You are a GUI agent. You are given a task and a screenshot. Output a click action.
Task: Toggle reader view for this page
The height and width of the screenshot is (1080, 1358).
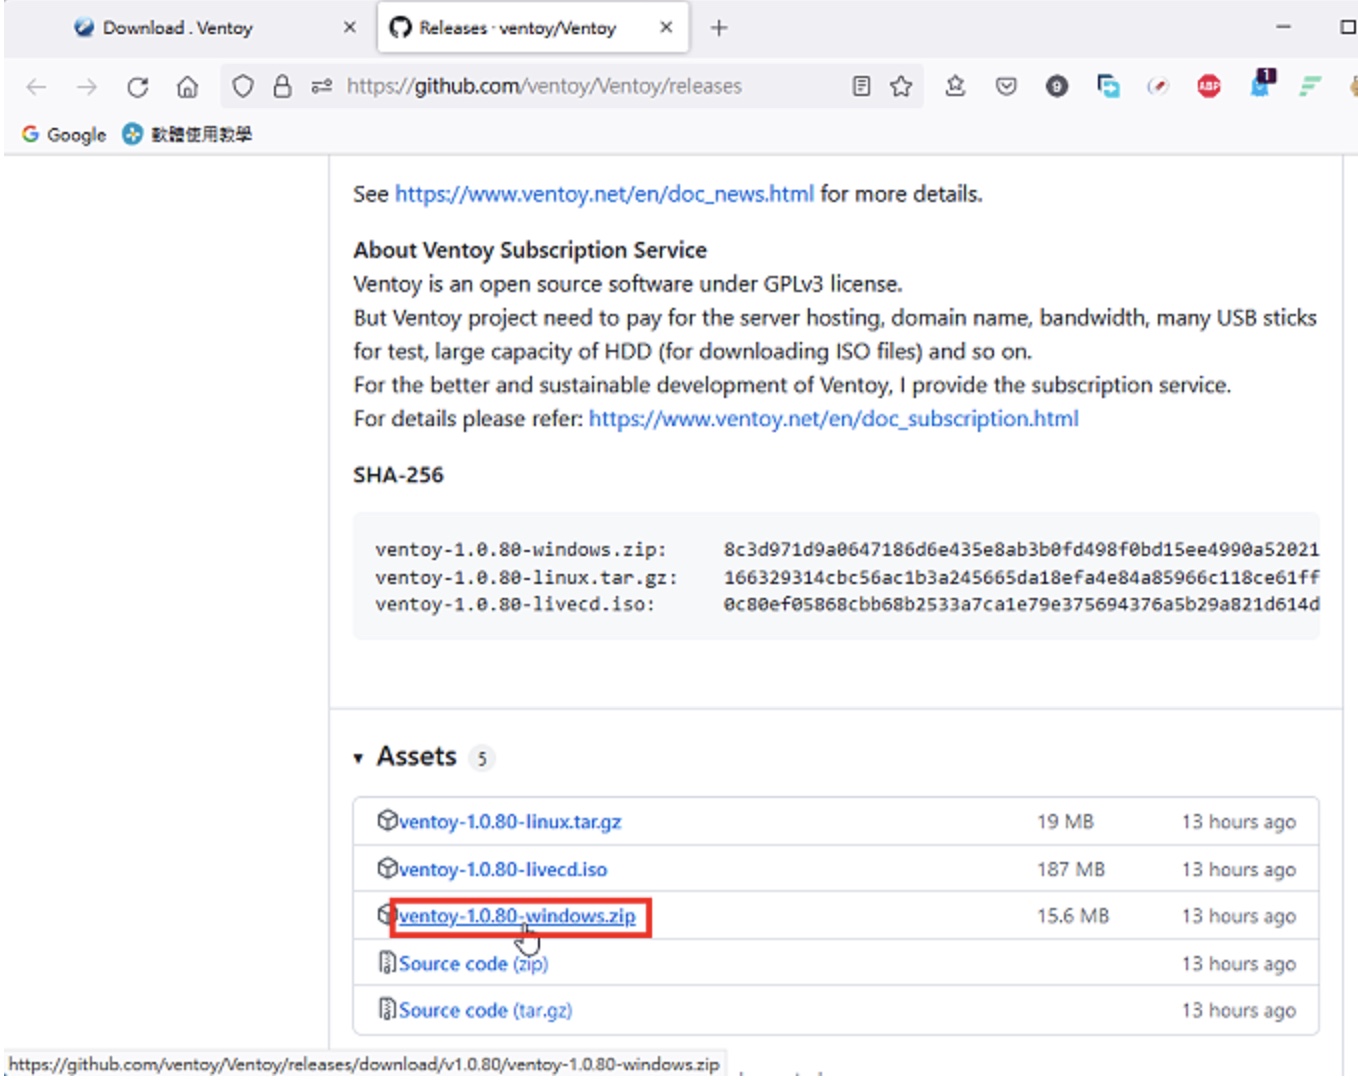861,87
